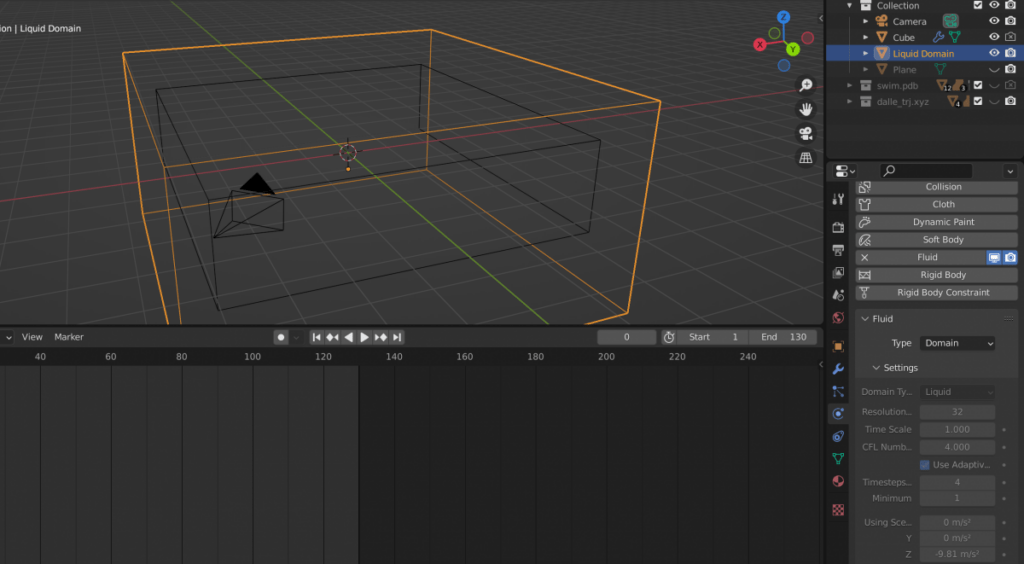Toggle auto keying record button
Screen dimensions: 1024x564
[281, 337]
